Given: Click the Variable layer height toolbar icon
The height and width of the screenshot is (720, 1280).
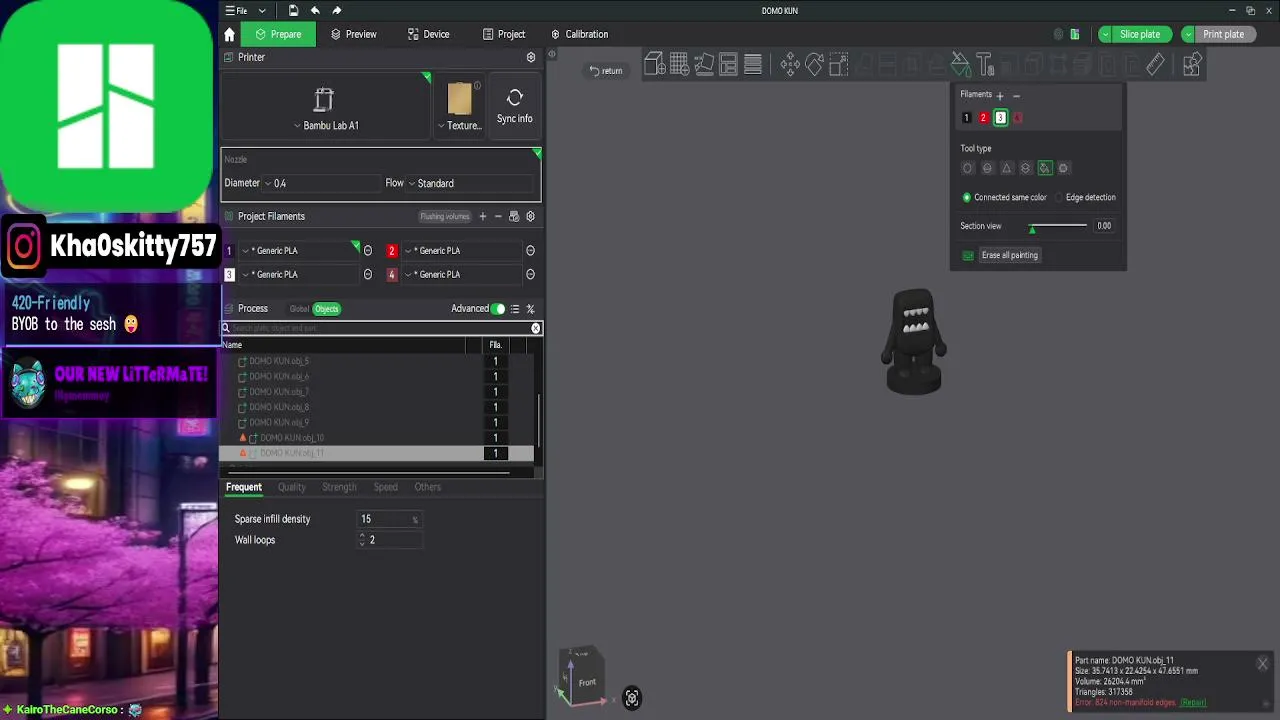Looking at the screenshot, I should (753, 65).
